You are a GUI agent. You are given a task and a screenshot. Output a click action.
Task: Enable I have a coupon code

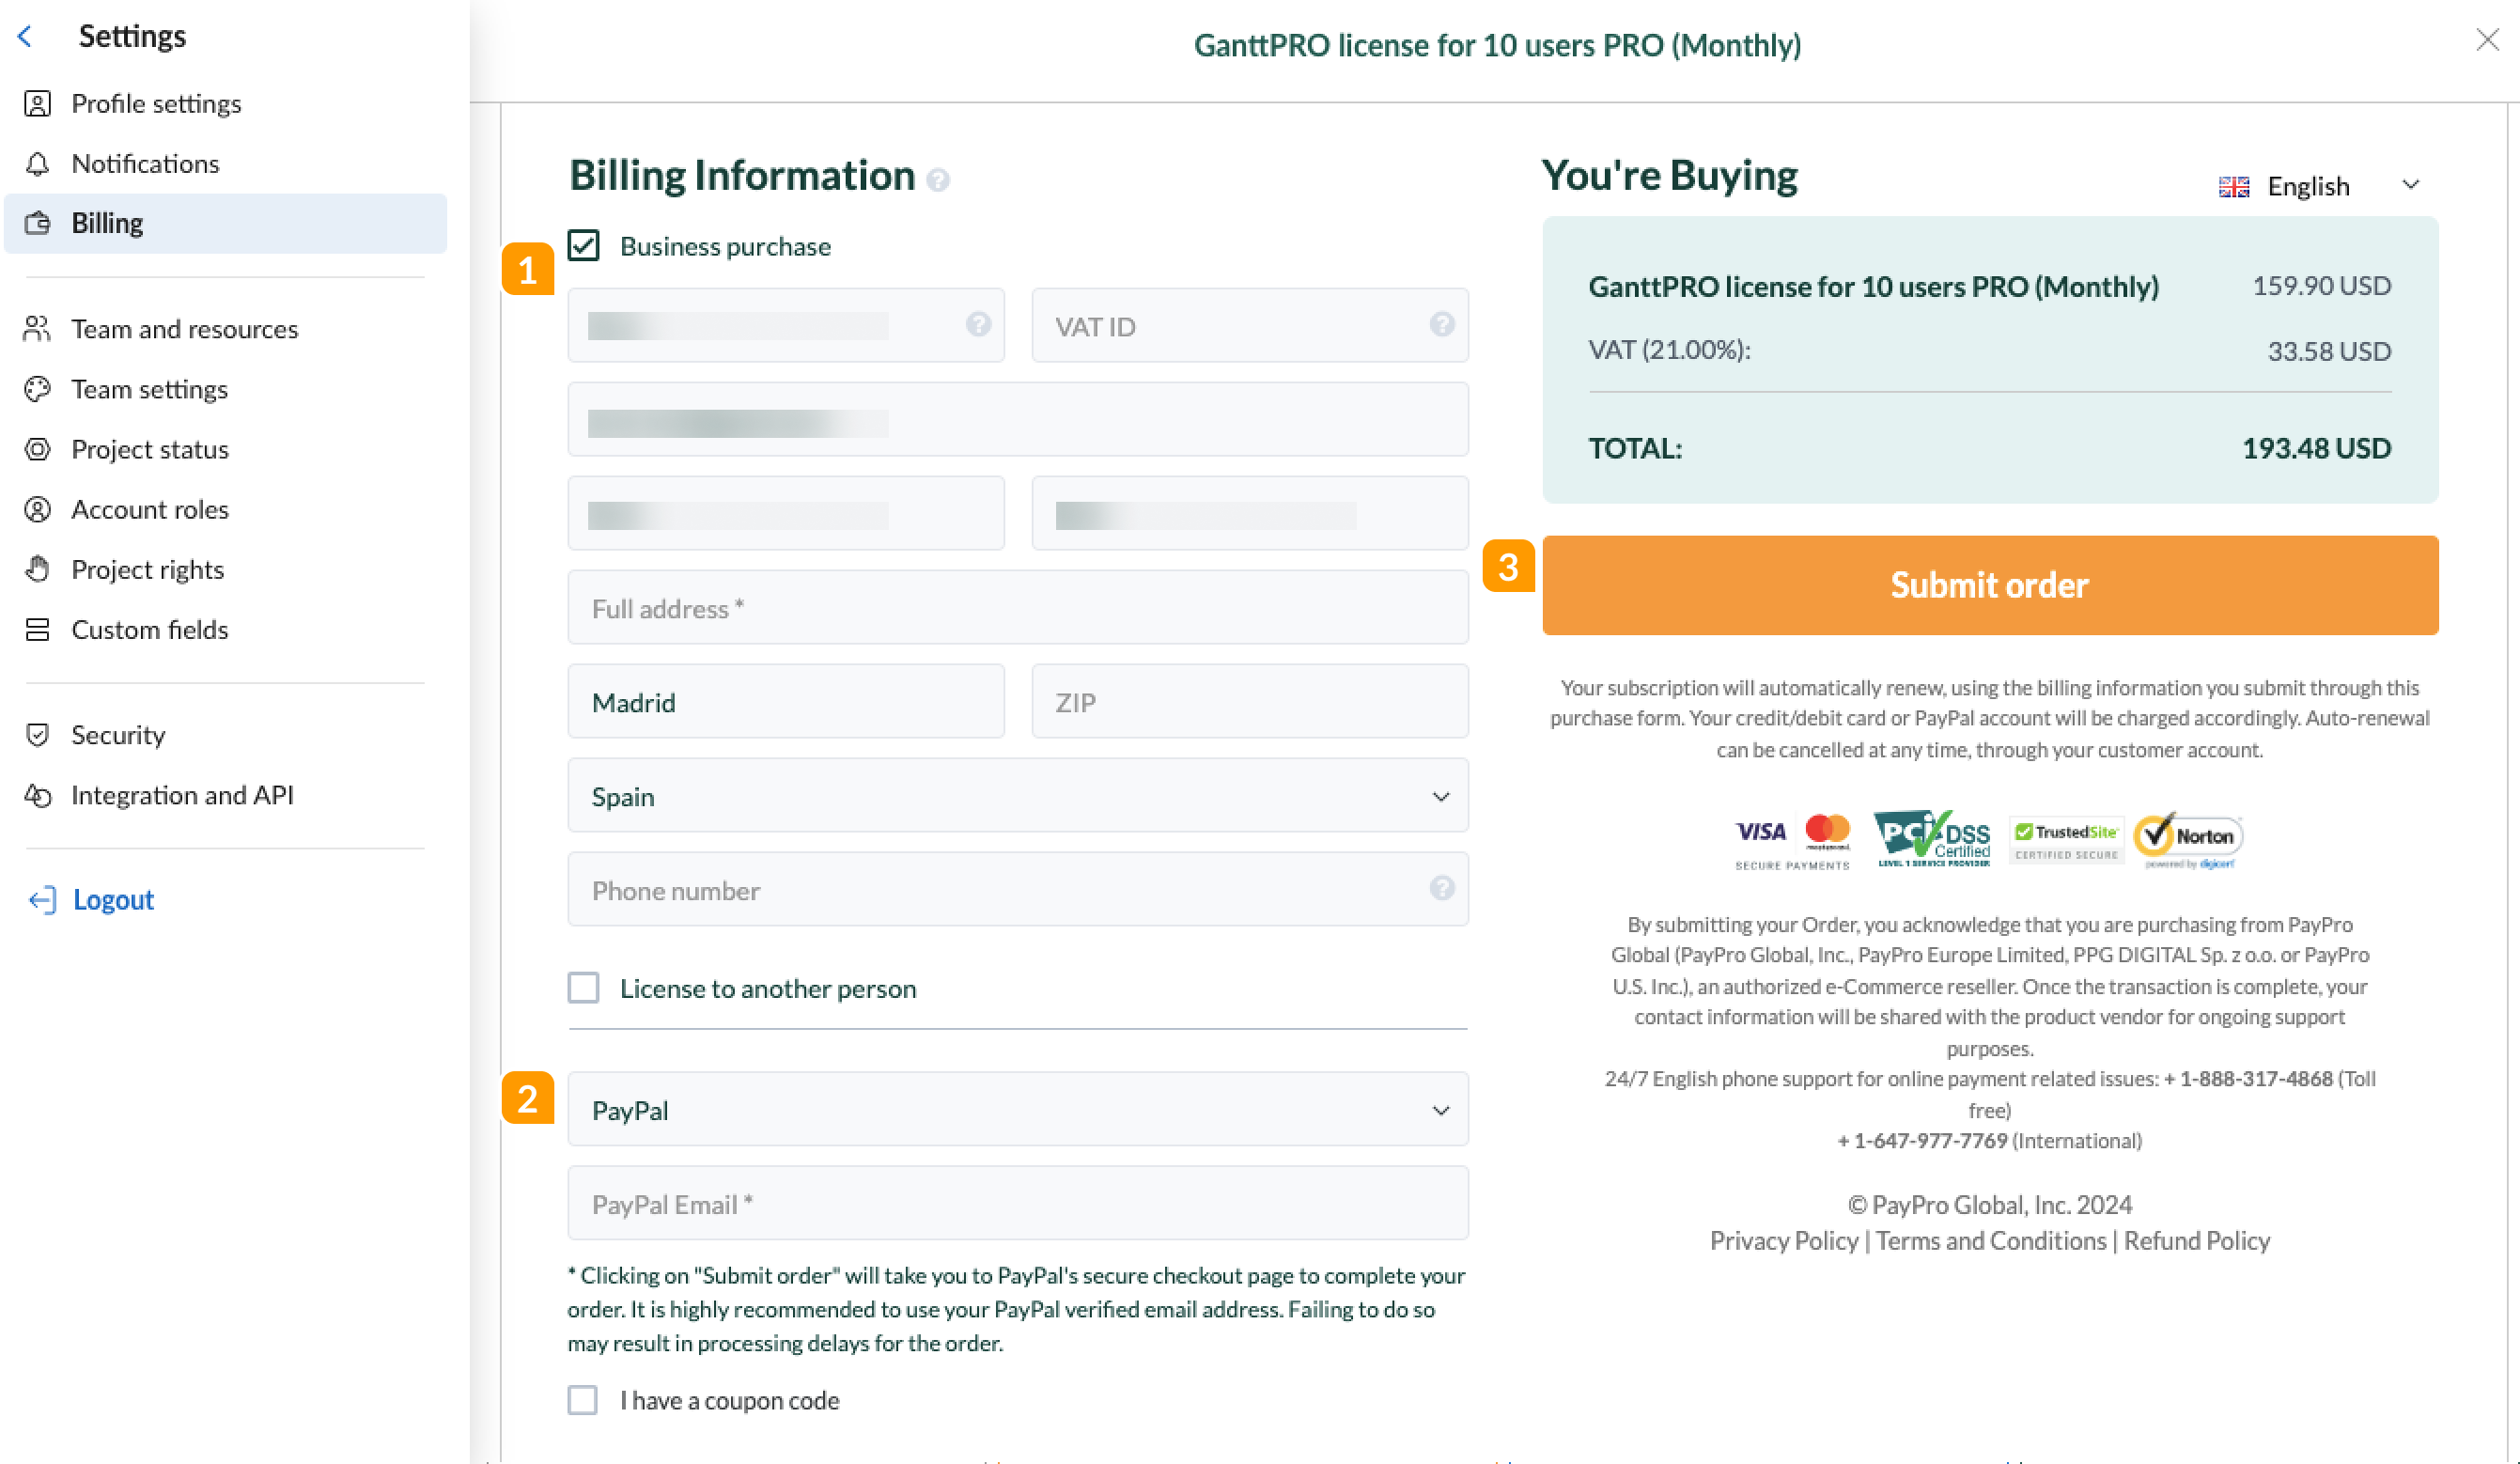[583, 1400]
